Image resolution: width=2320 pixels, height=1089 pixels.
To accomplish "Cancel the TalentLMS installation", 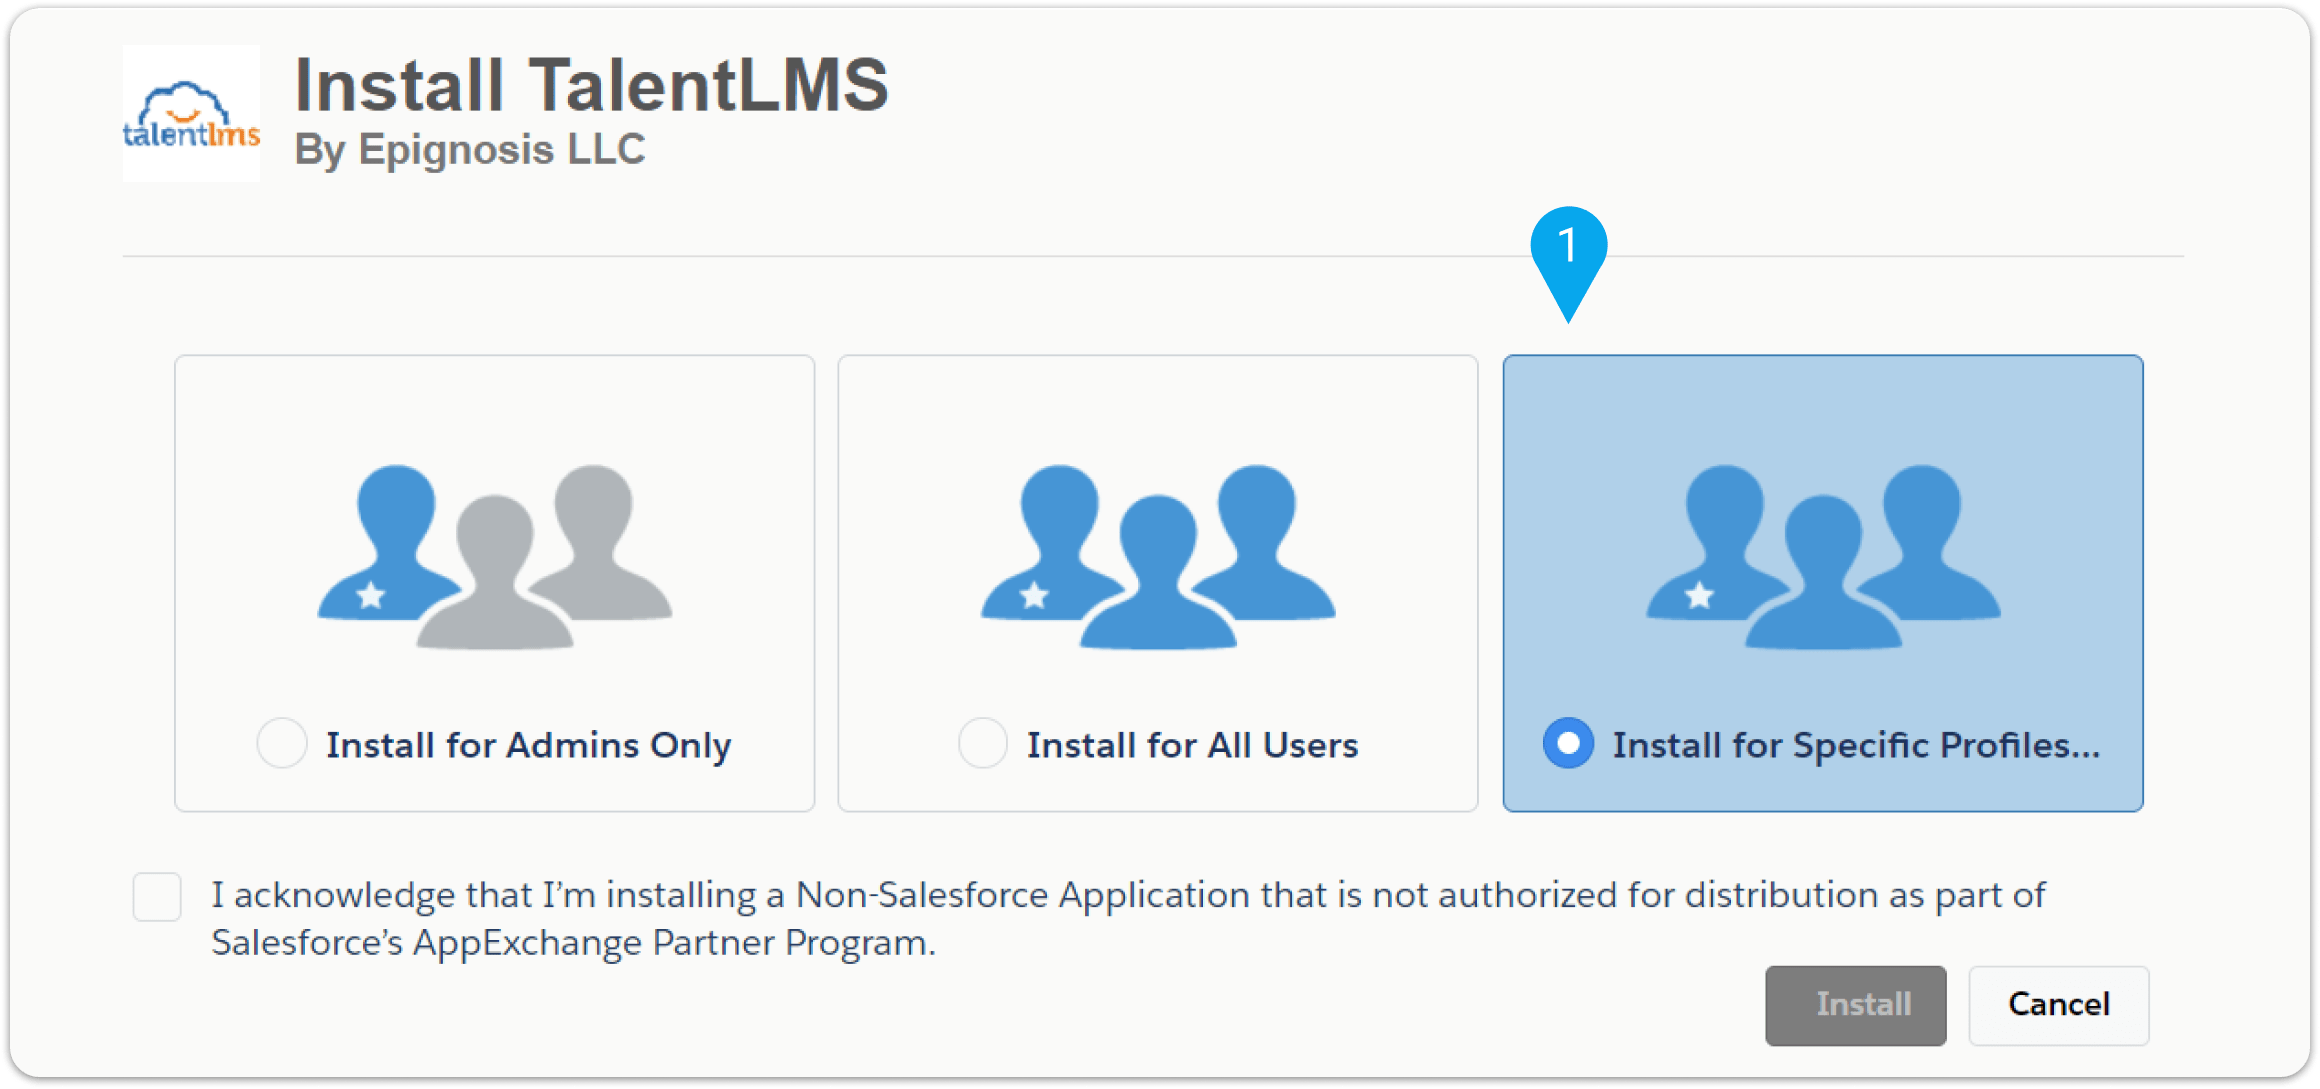I will [x=2058, y=1005].
